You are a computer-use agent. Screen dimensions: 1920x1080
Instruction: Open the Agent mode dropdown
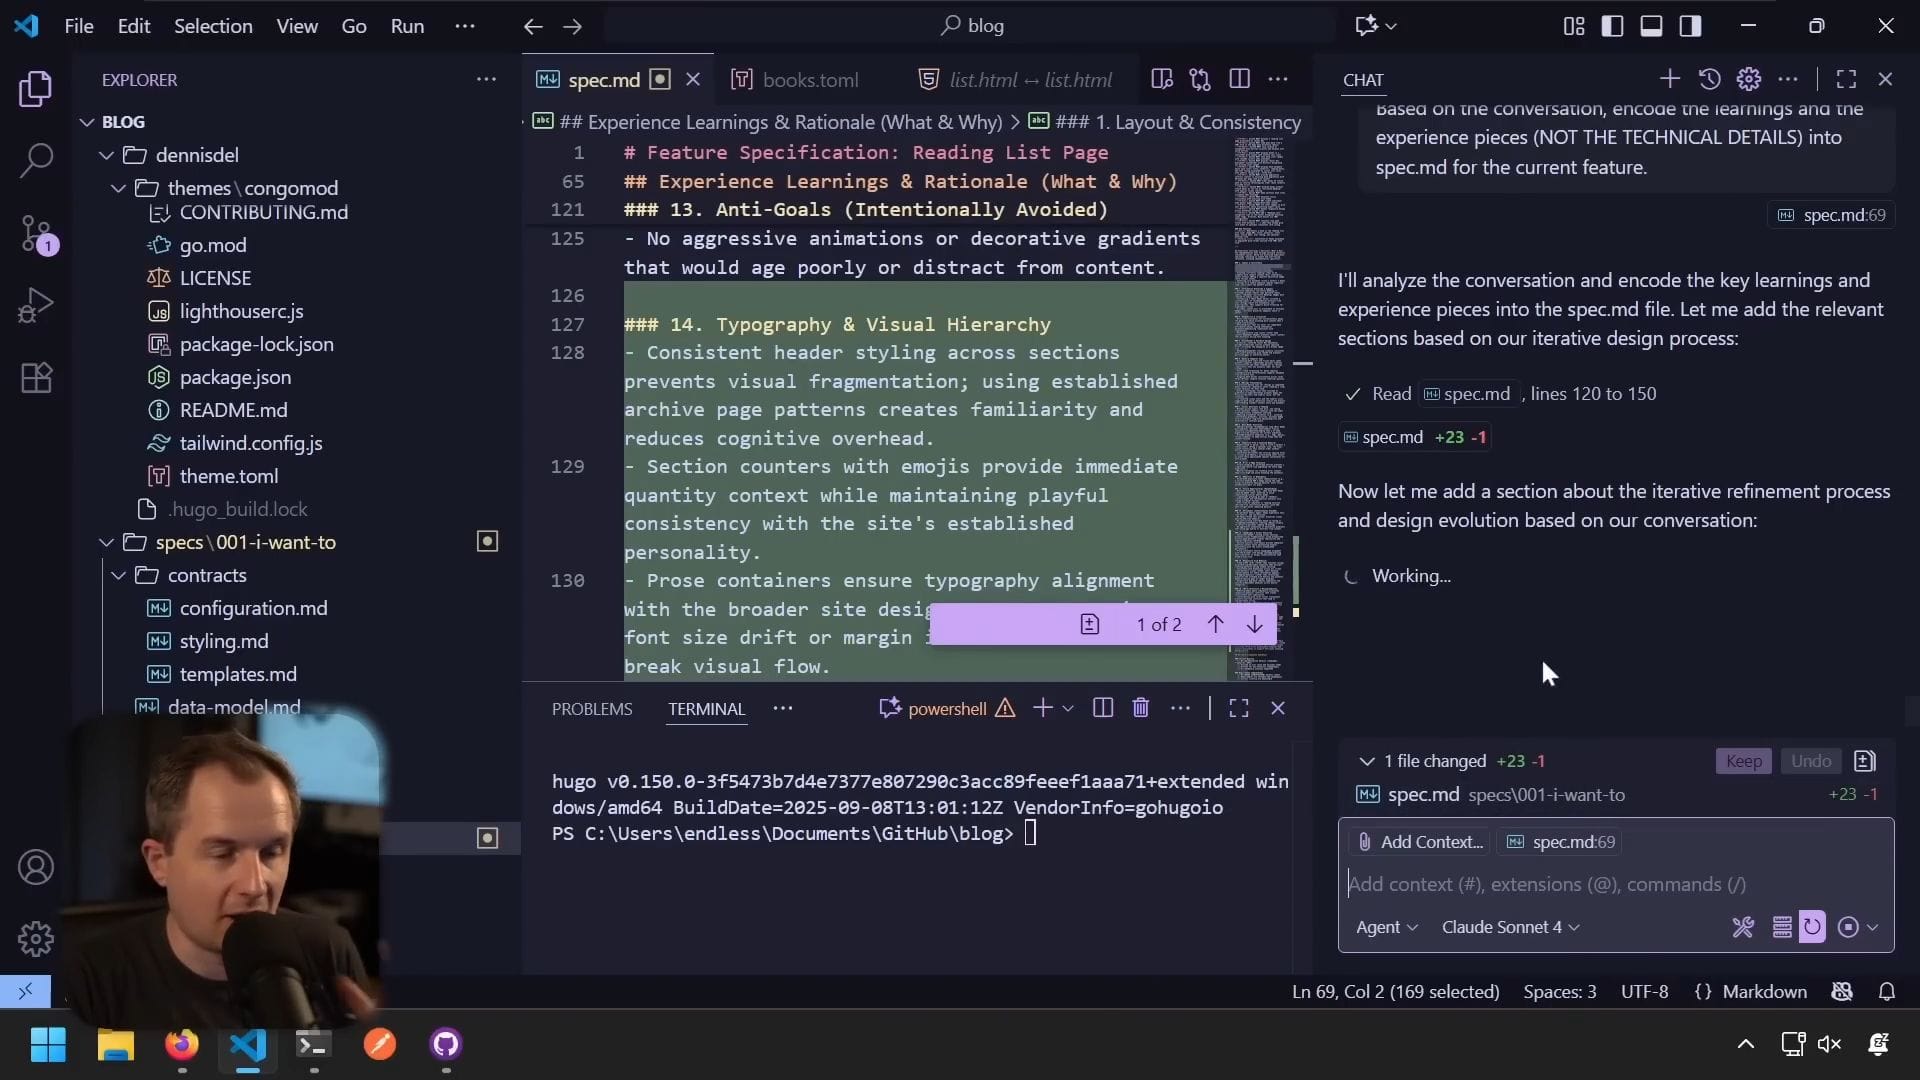[x=1386, y=927]
